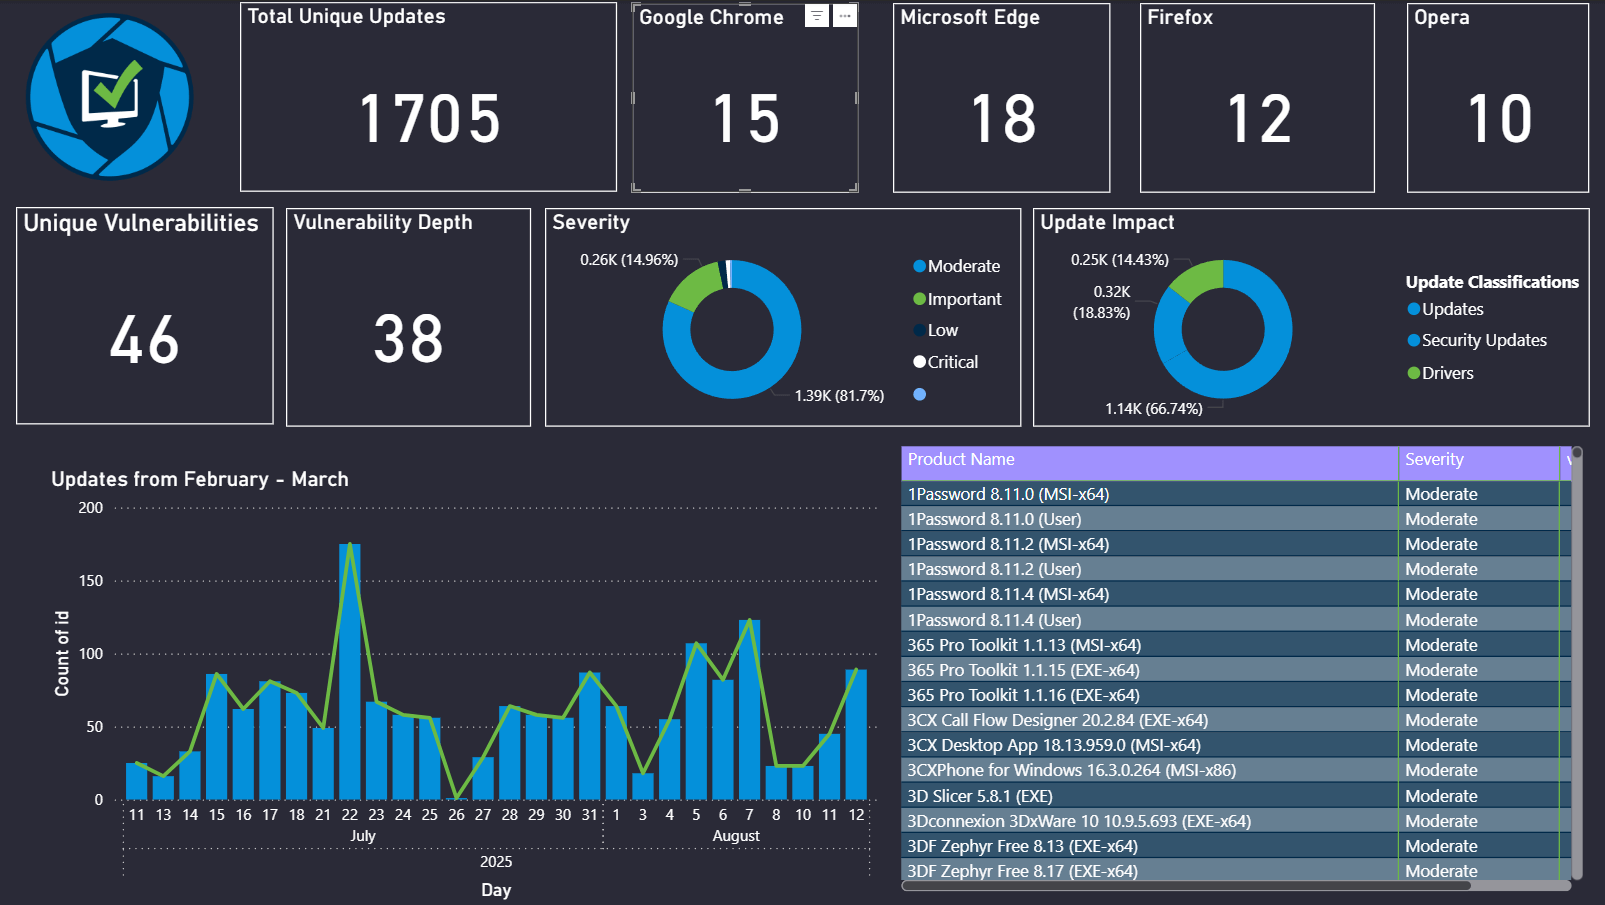Select row 365 Pro Toolkit 1.1.13 (MSI-x64)
The height and width of the screenshot is (905, 1605).
tap(1236, 645)
